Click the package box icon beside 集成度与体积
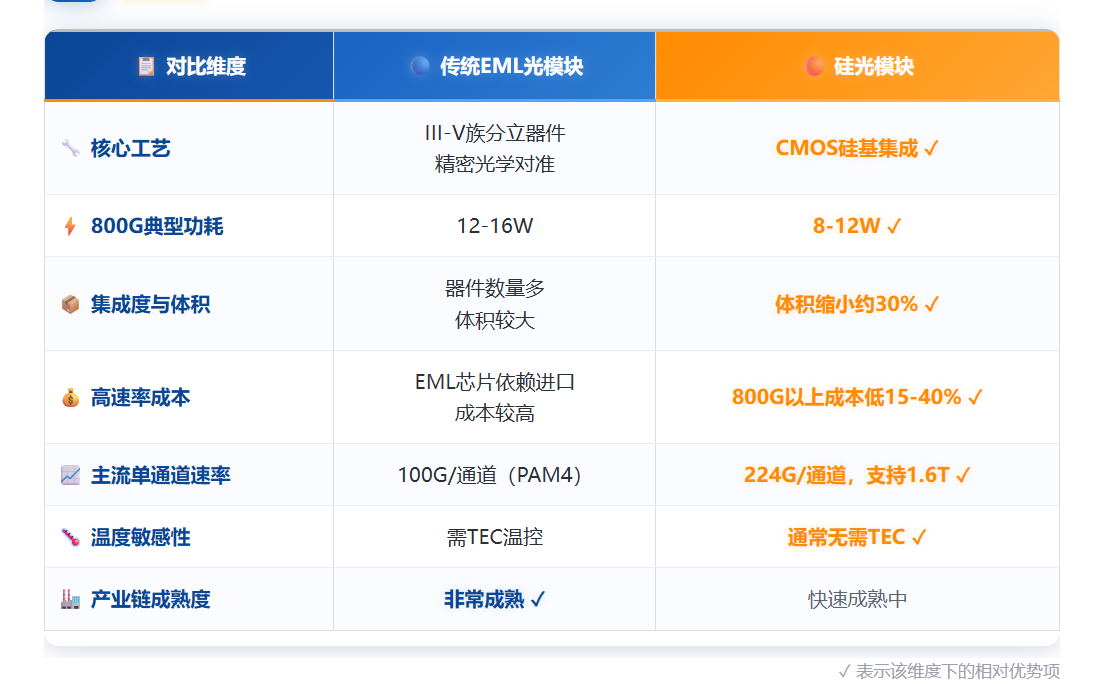 click(70, 304)
